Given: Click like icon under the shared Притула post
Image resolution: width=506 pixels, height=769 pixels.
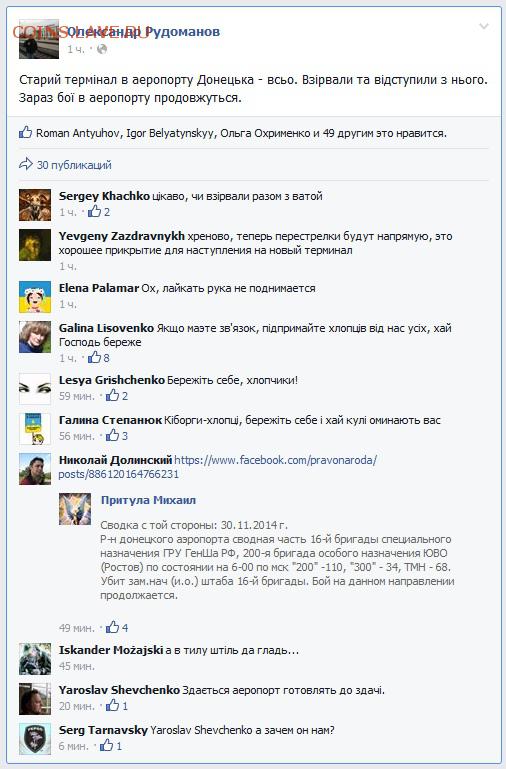Looking at the screenshot, I should [113, 627].
